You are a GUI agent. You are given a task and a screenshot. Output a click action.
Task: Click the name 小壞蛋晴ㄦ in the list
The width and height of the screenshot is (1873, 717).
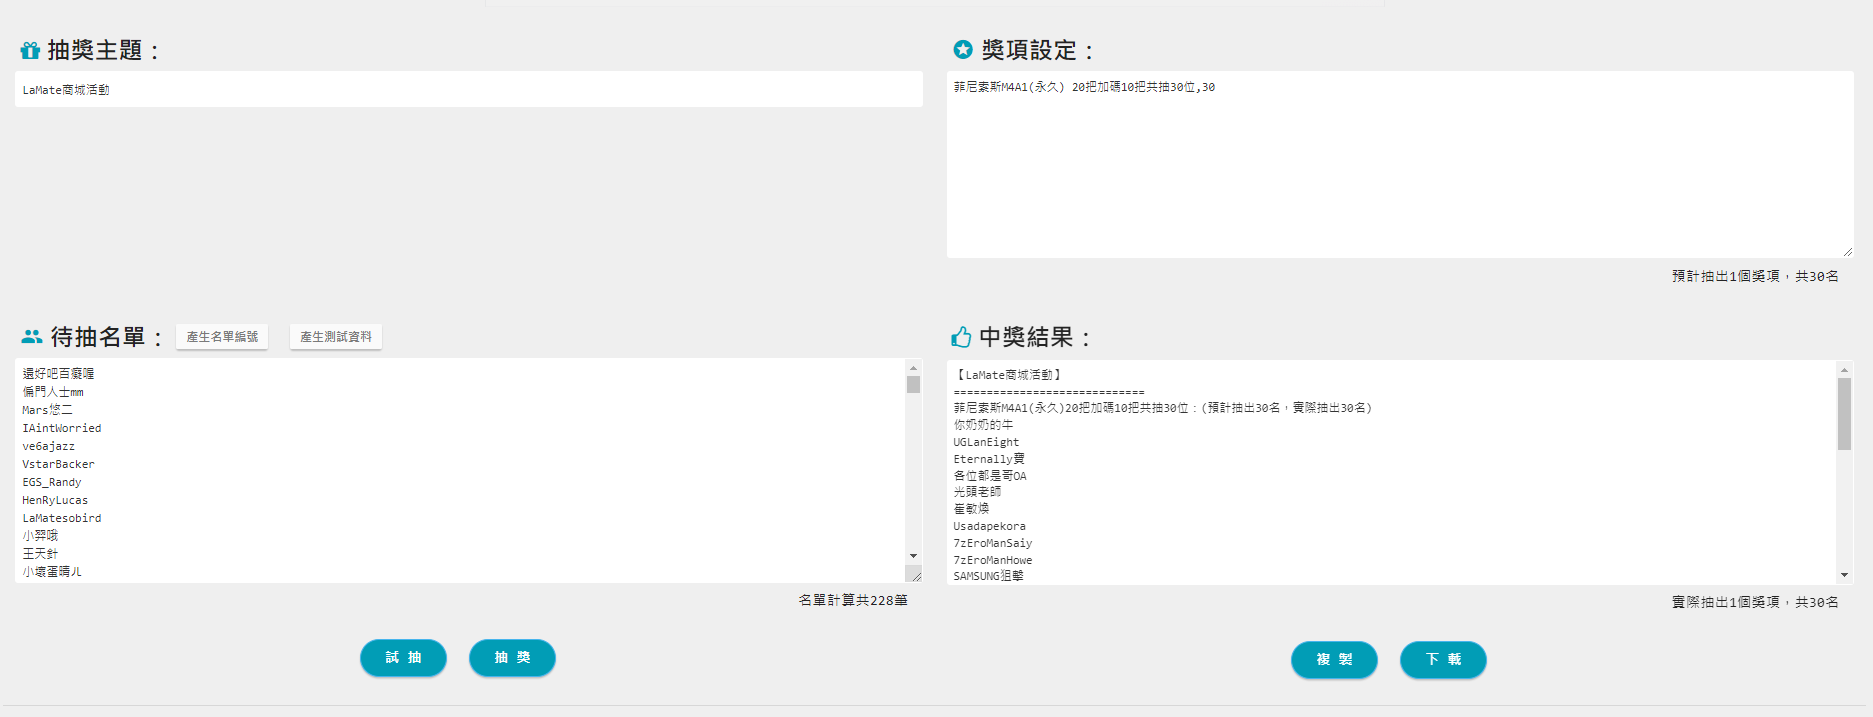point(52,571)
